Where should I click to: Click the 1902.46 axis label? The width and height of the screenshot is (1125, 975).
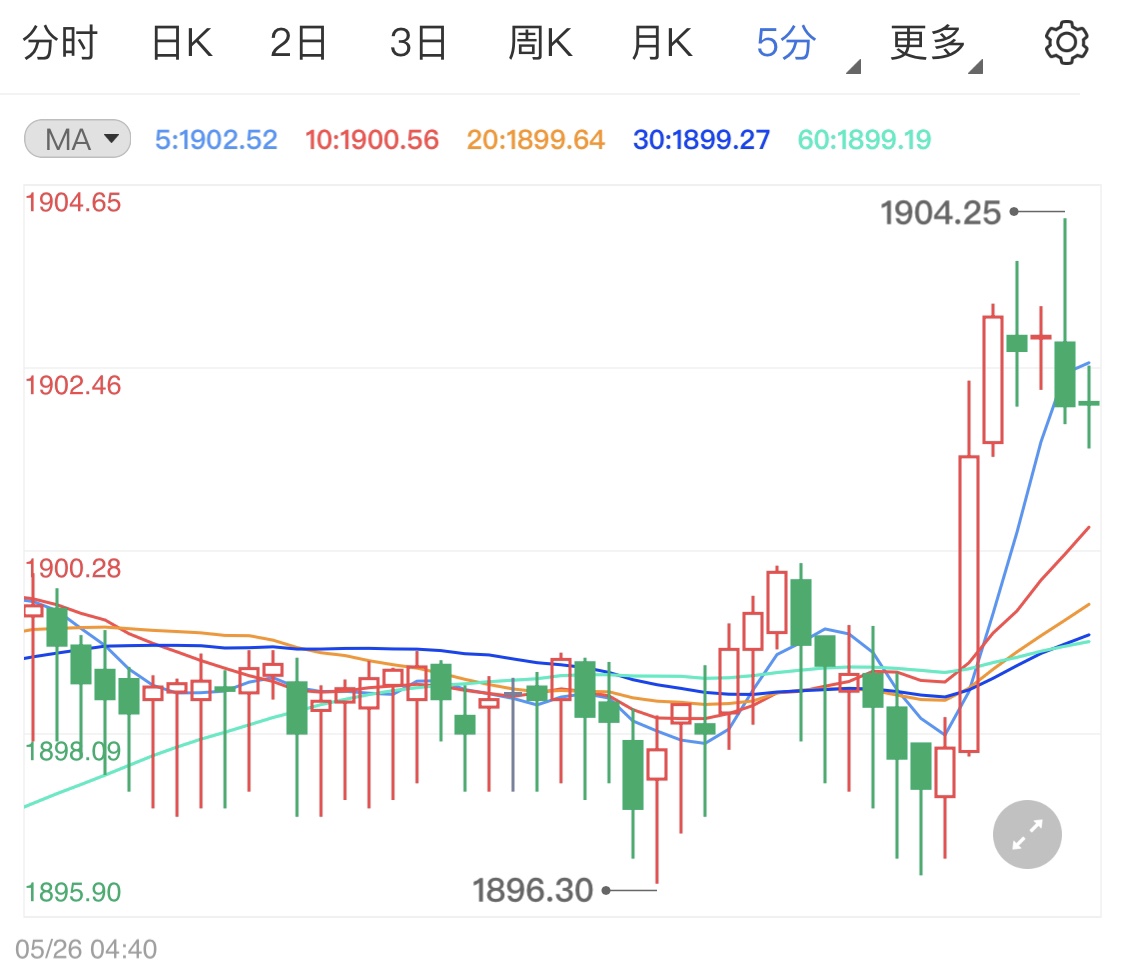[x=73, y=386]
